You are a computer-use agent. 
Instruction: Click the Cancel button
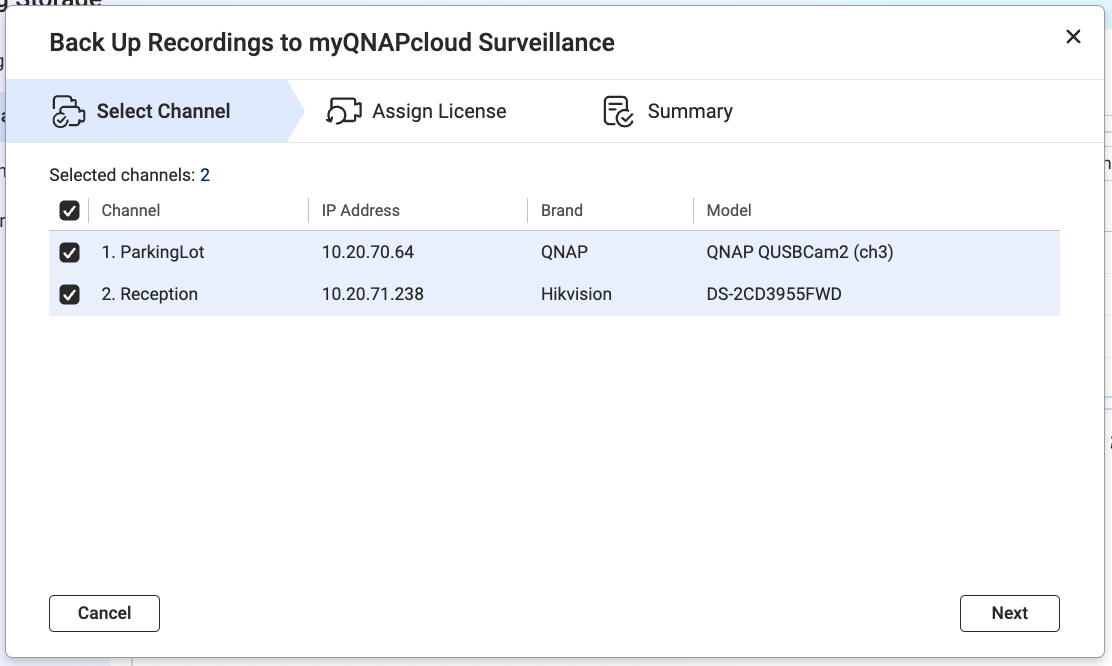point(104,614)
